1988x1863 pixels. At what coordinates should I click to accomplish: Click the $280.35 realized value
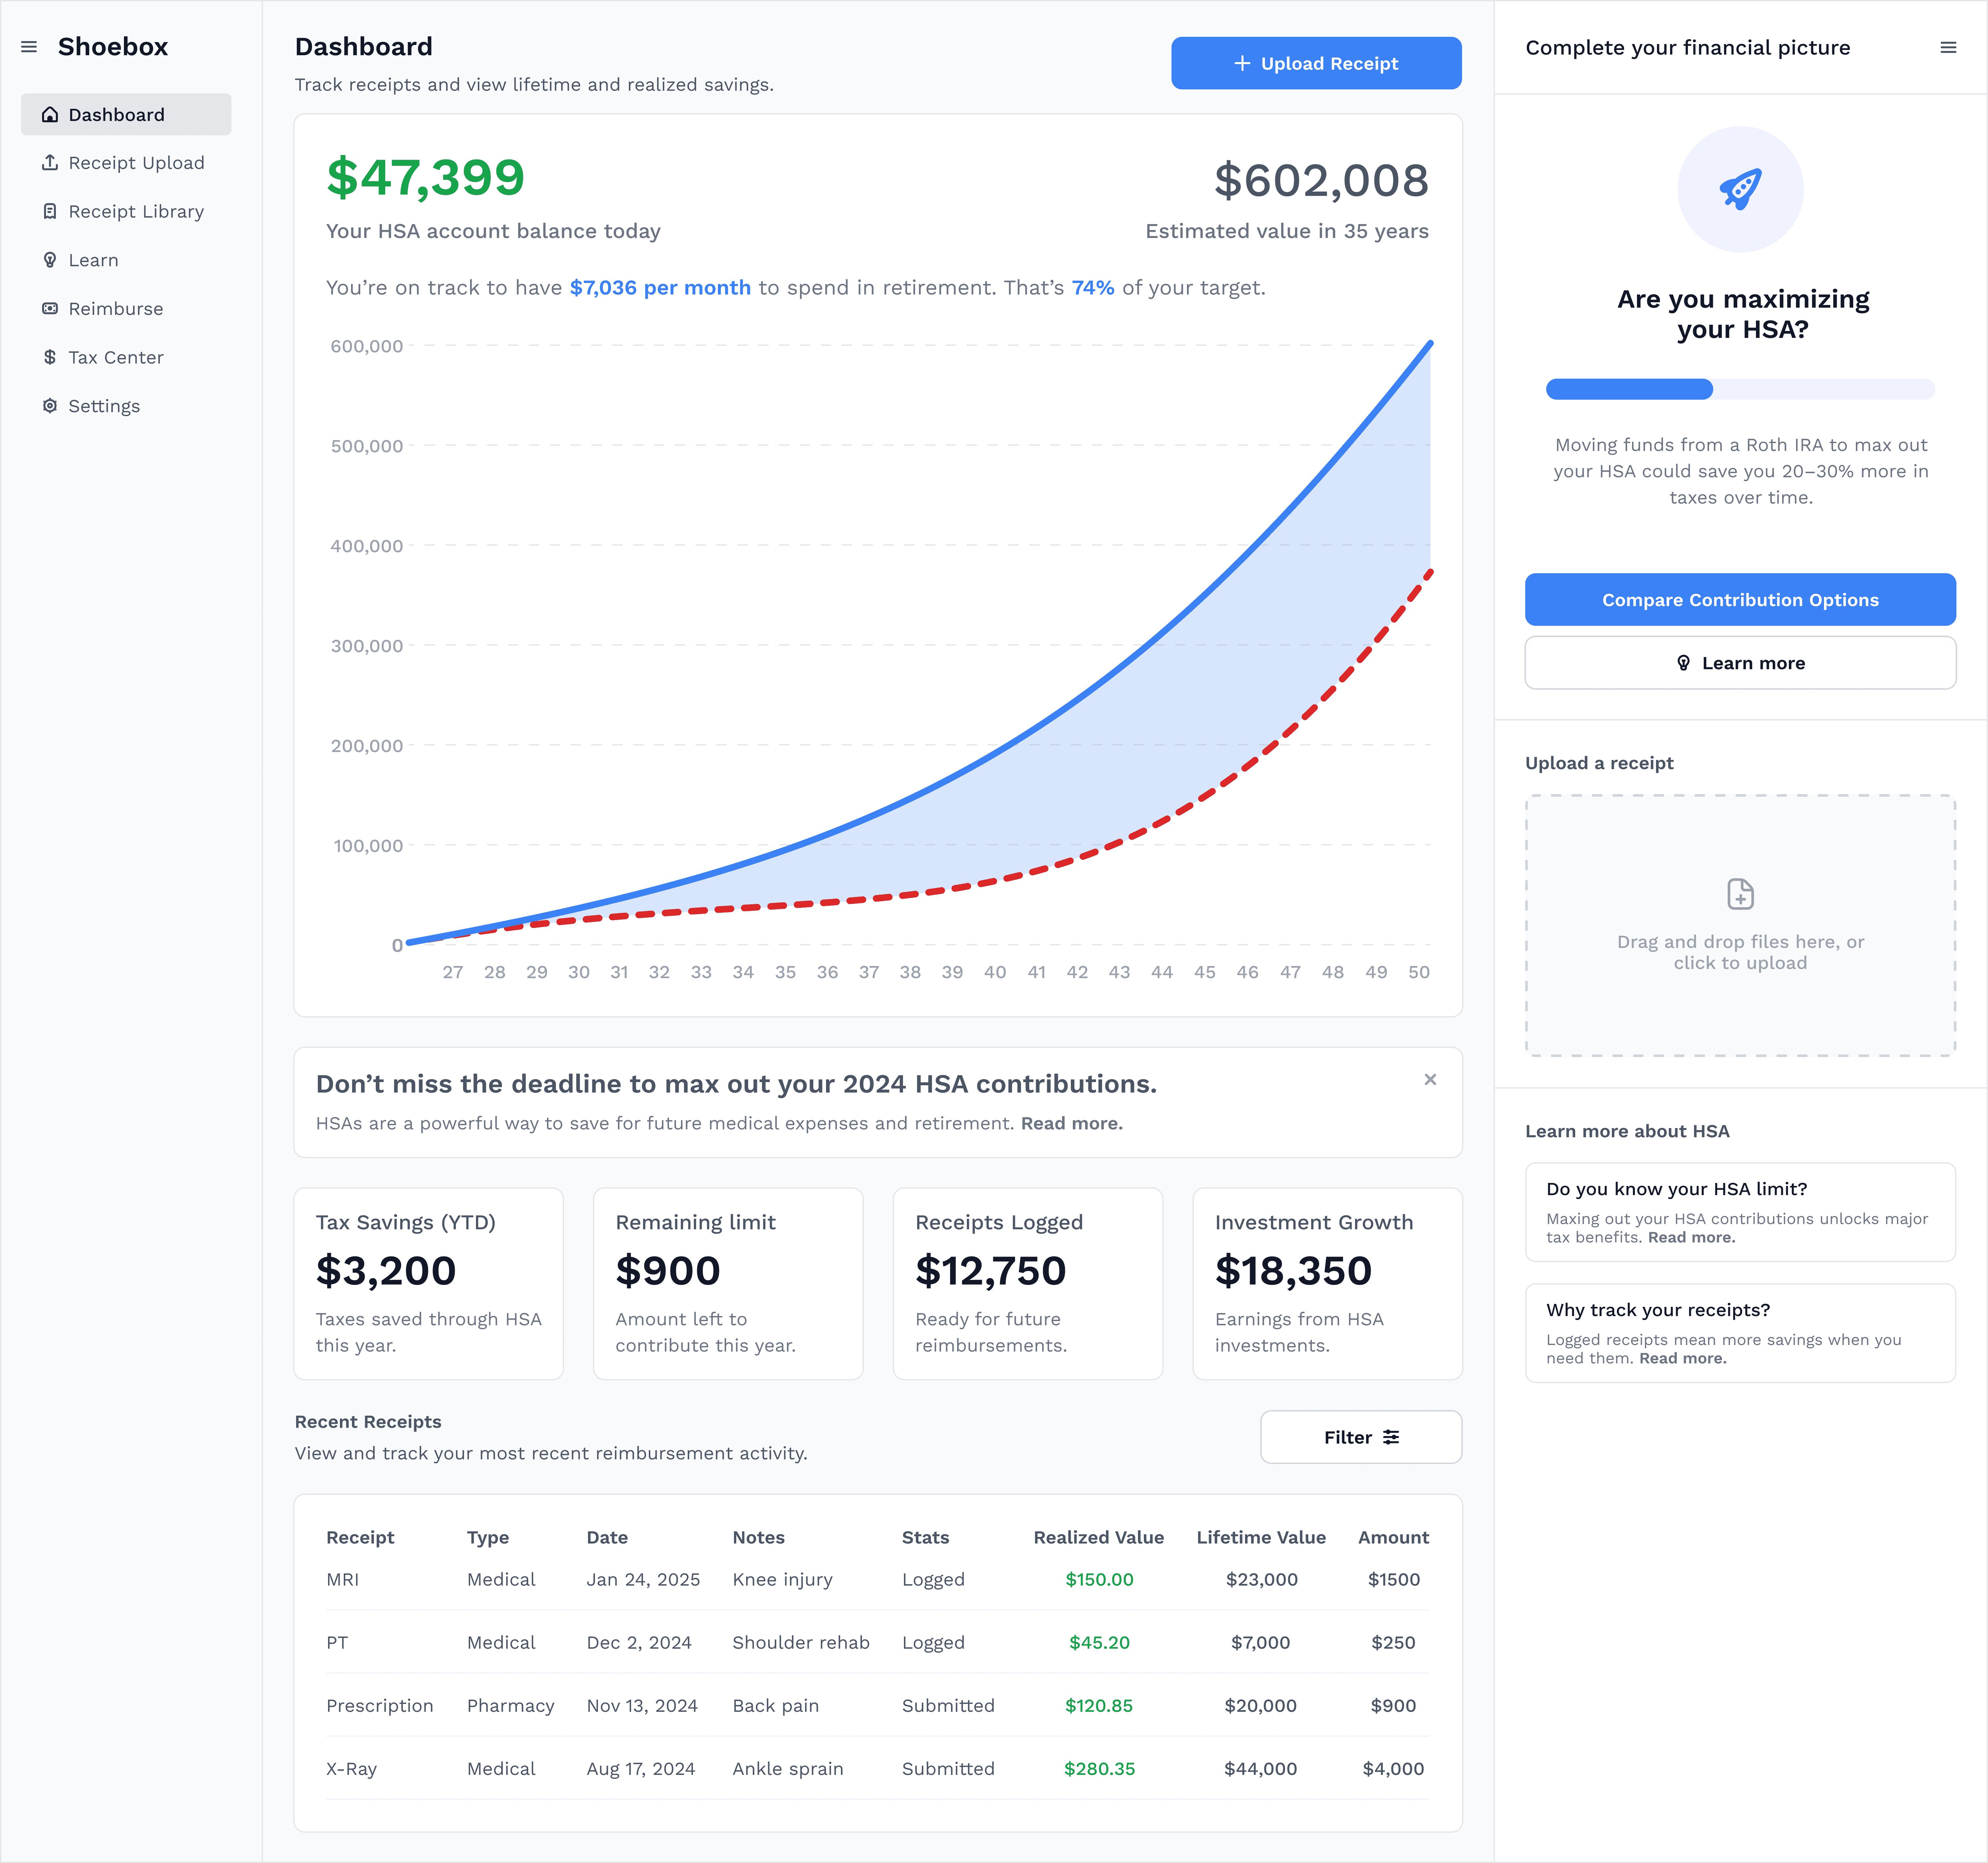point(1099,1769)
